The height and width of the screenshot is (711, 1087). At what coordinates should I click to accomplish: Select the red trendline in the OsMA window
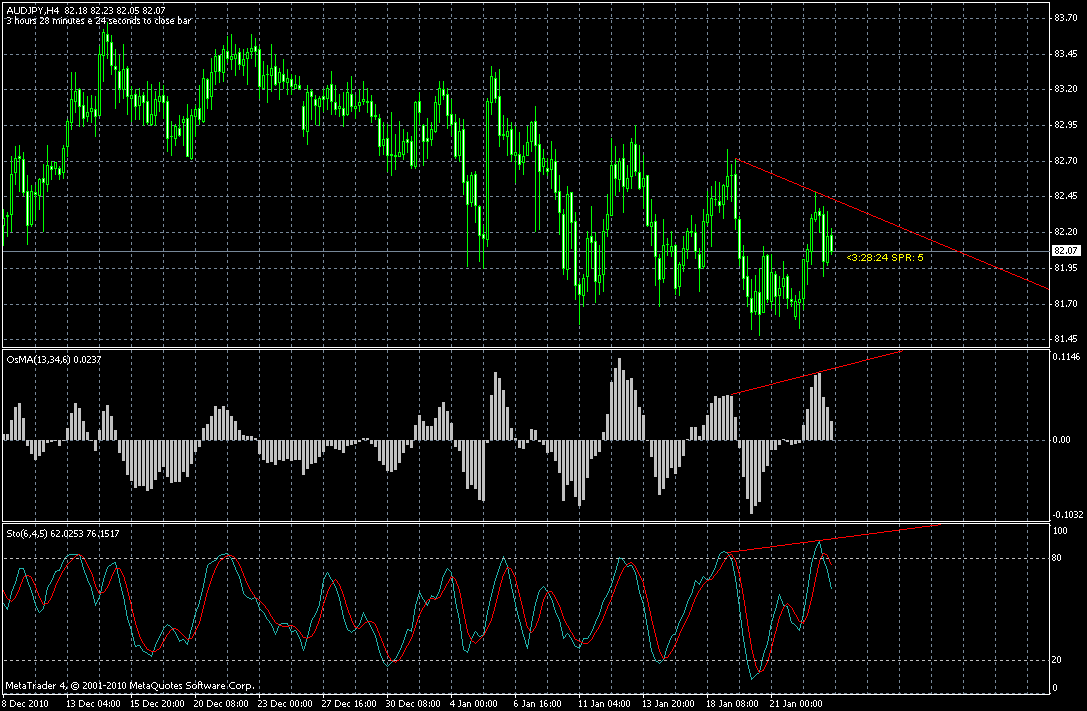coord(817,373)
